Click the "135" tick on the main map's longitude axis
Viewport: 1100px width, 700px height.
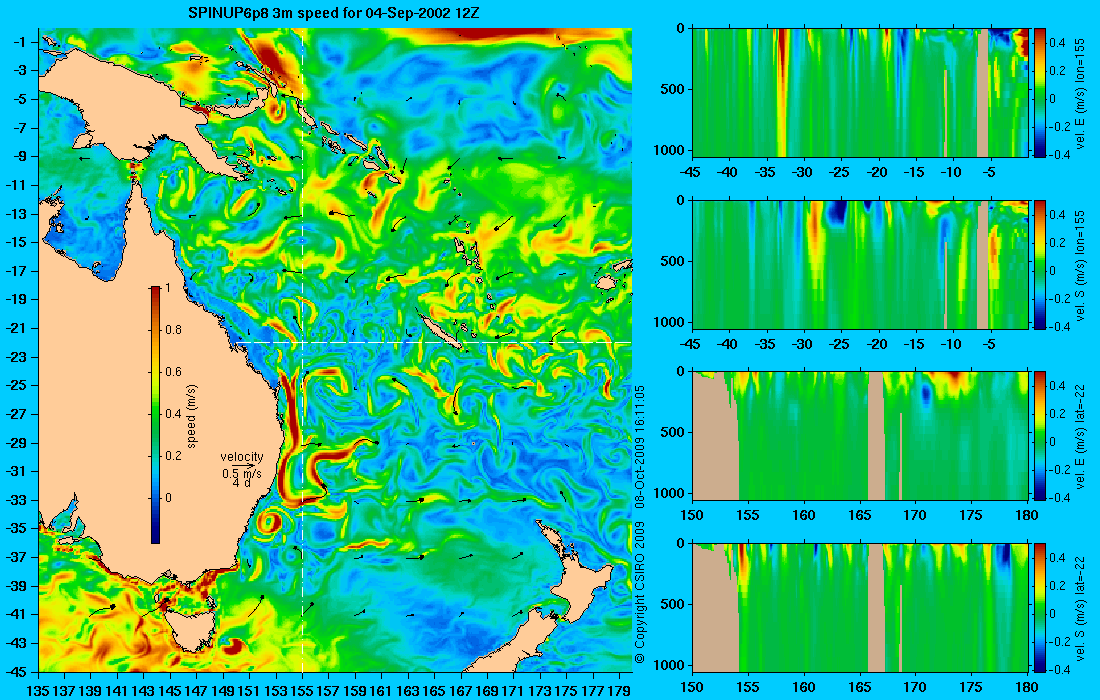click(x=37, y=690)
